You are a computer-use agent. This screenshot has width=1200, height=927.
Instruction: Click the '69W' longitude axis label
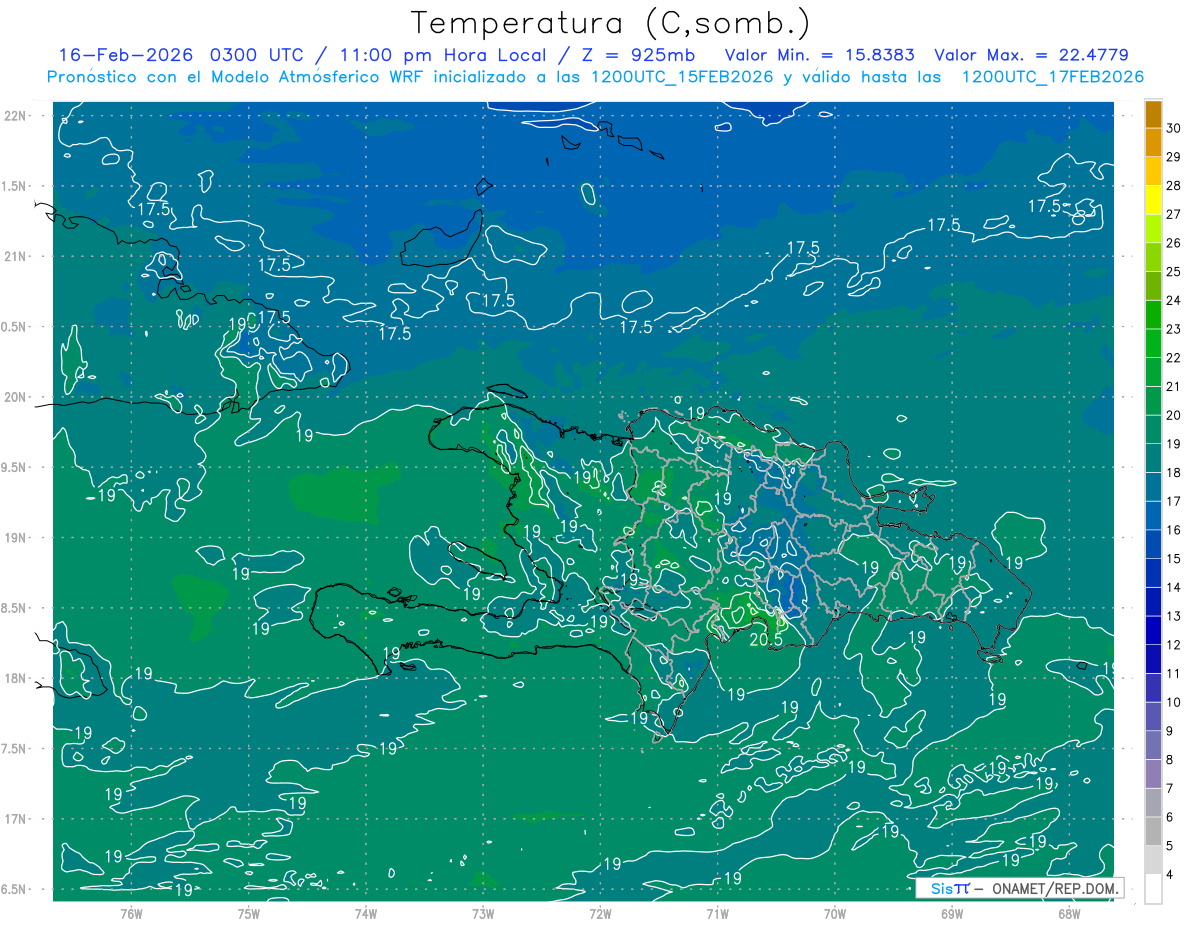(952, 913)
